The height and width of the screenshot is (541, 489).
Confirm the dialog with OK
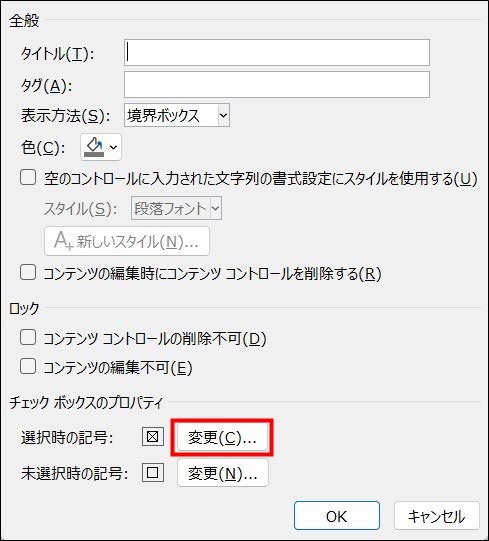pos(337,516)
